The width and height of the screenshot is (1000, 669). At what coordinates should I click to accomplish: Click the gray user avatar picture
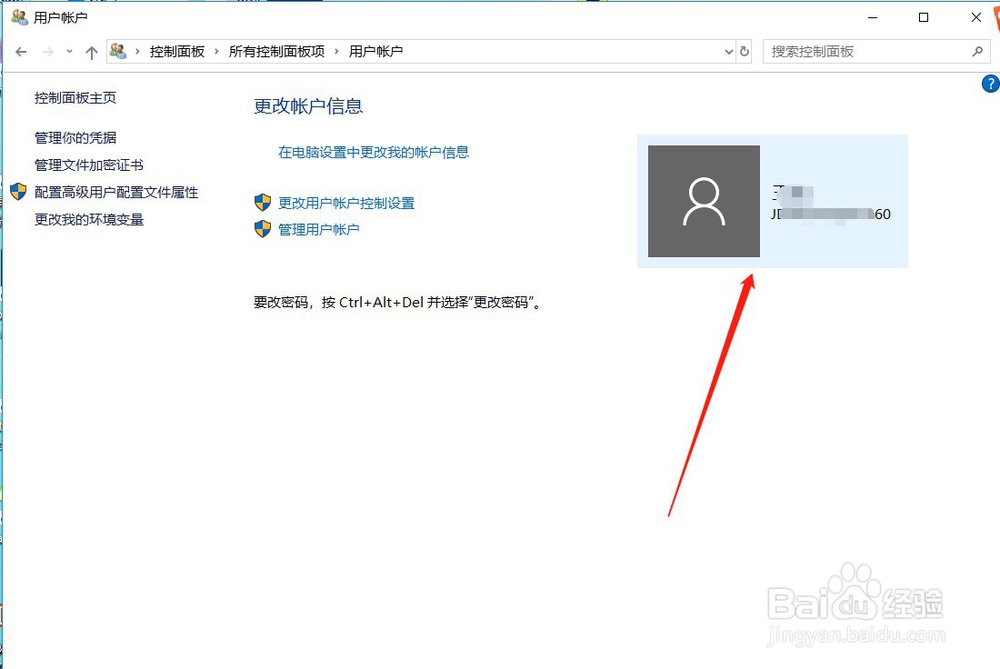[x=704, y=202]
